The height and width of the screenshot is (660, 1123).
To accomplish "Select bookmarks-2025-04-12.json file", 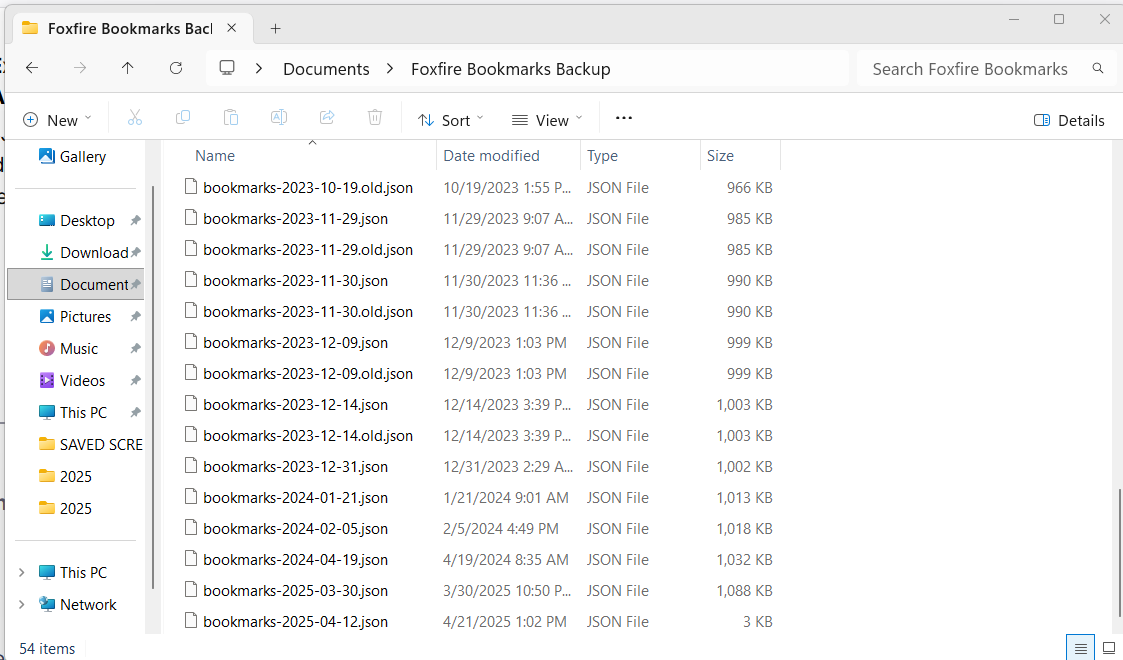I will click(295, 622).
